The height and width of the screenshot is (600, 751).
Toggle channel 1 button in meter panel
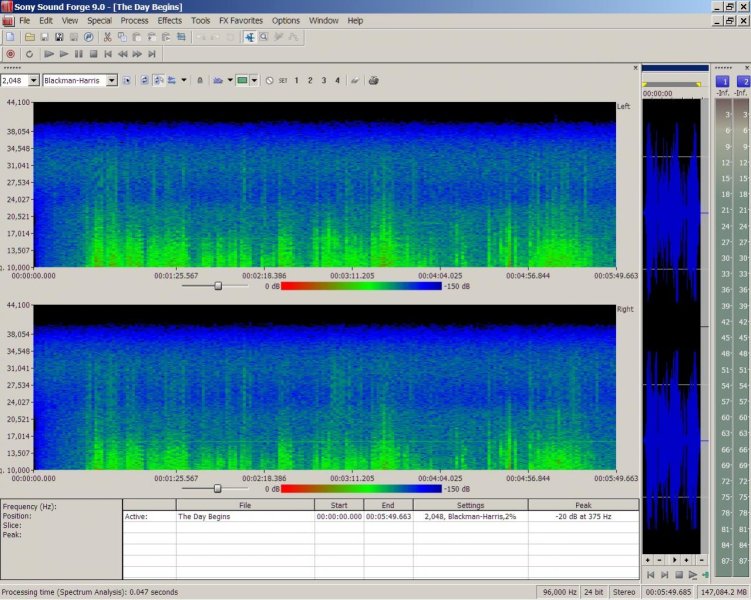(x=722, y=81)
